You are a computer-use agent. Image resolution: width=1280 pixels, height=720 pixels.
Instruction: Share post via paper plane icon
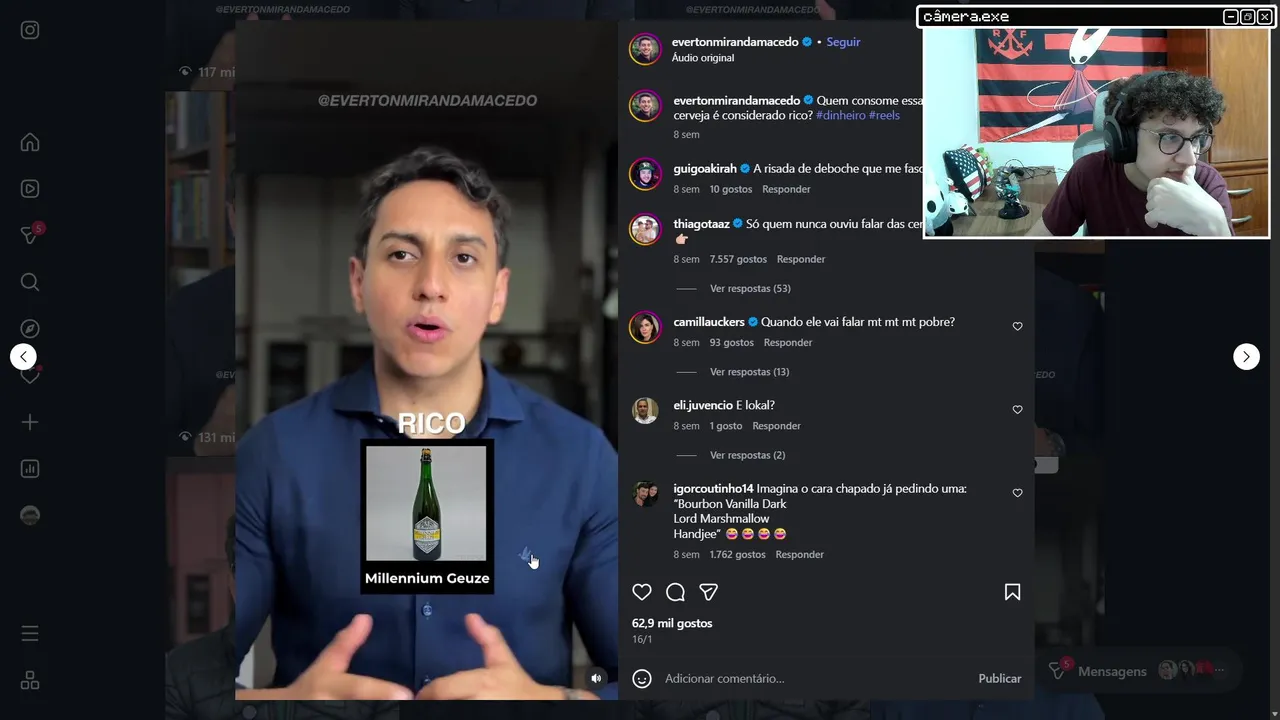pyautogui.click(x=709, y=592)
